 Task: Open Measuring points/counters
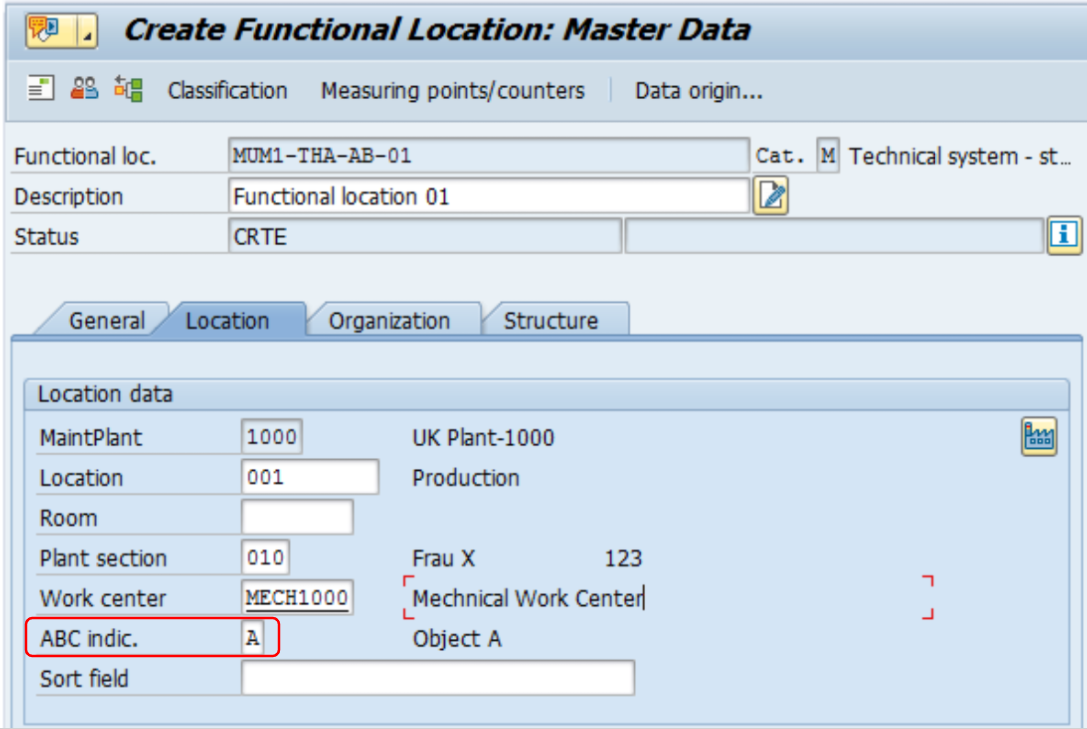coord(453,91)
